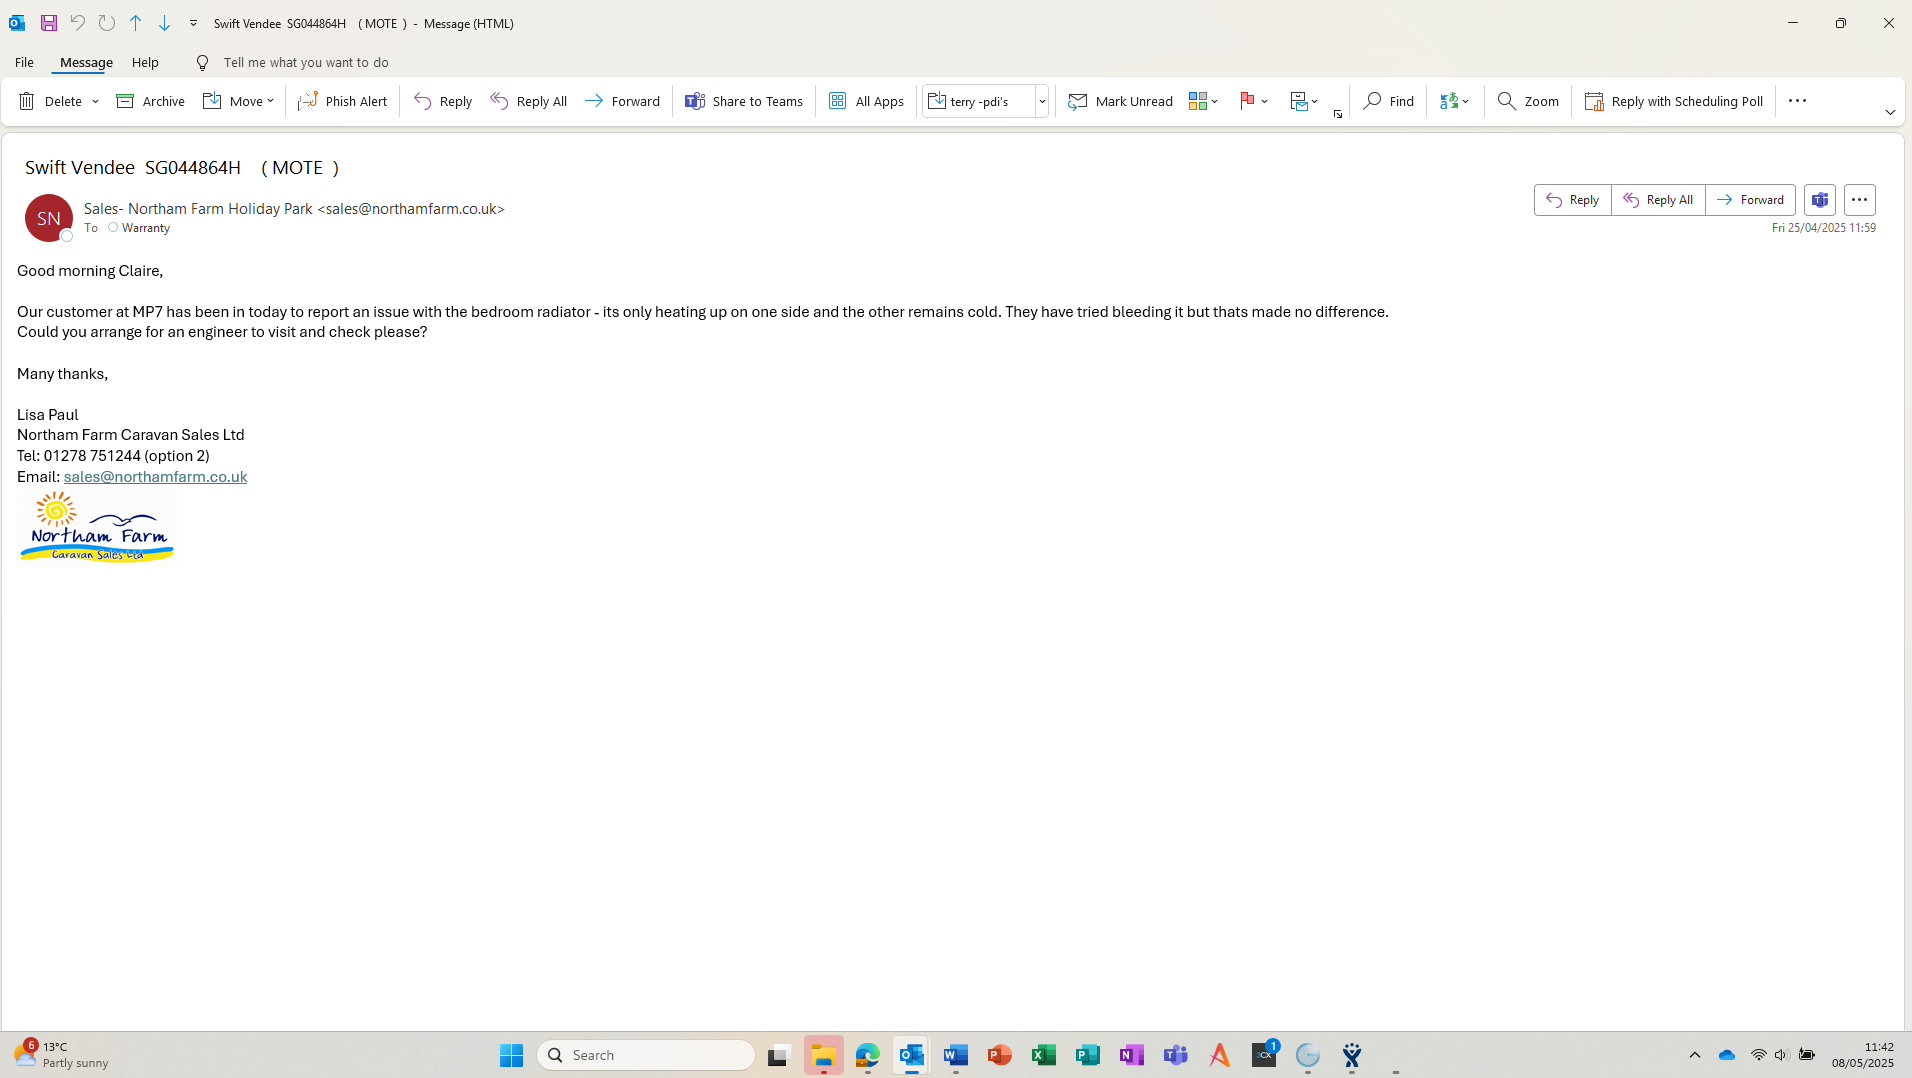Open the Move dropdown
Screen dimensions: 1912x1078
pyautogui.click(x=238, y=101)
